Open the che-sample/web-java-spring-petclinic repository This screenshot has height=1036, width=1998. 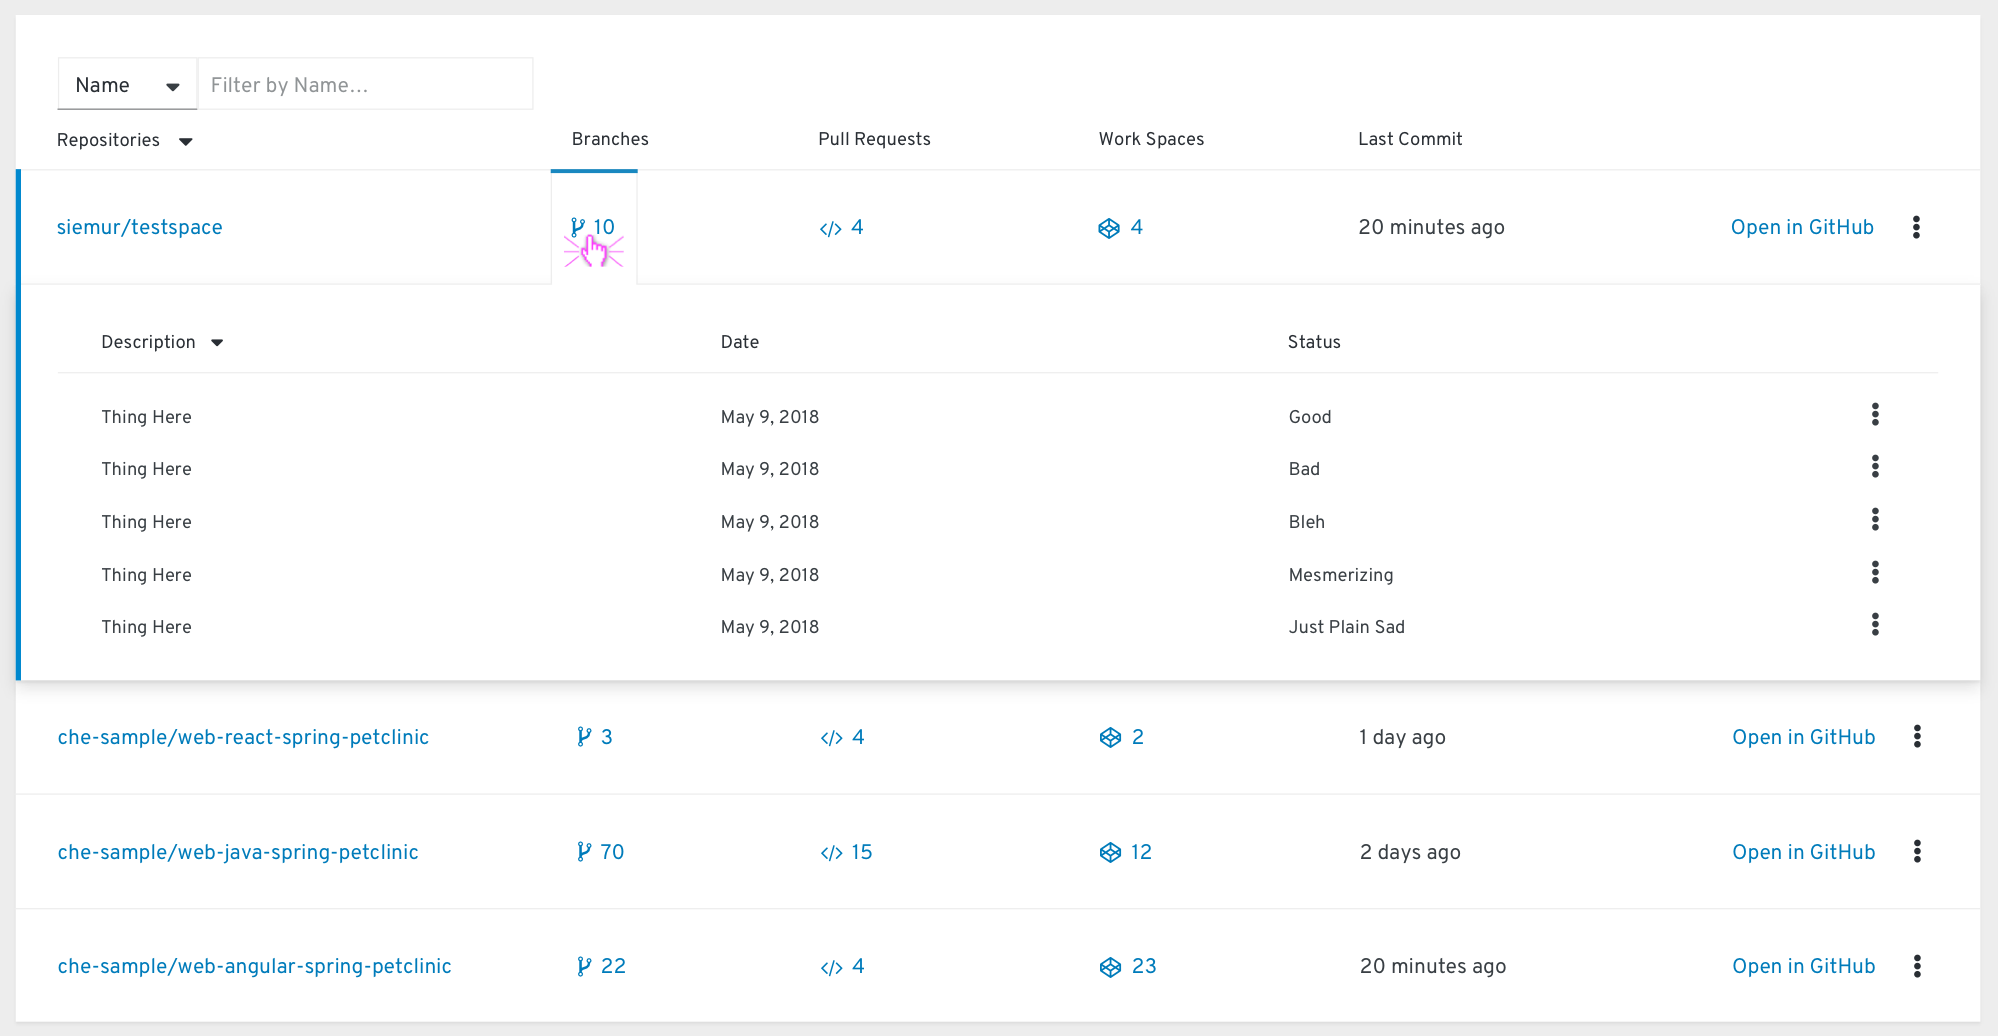pos(238,852)
